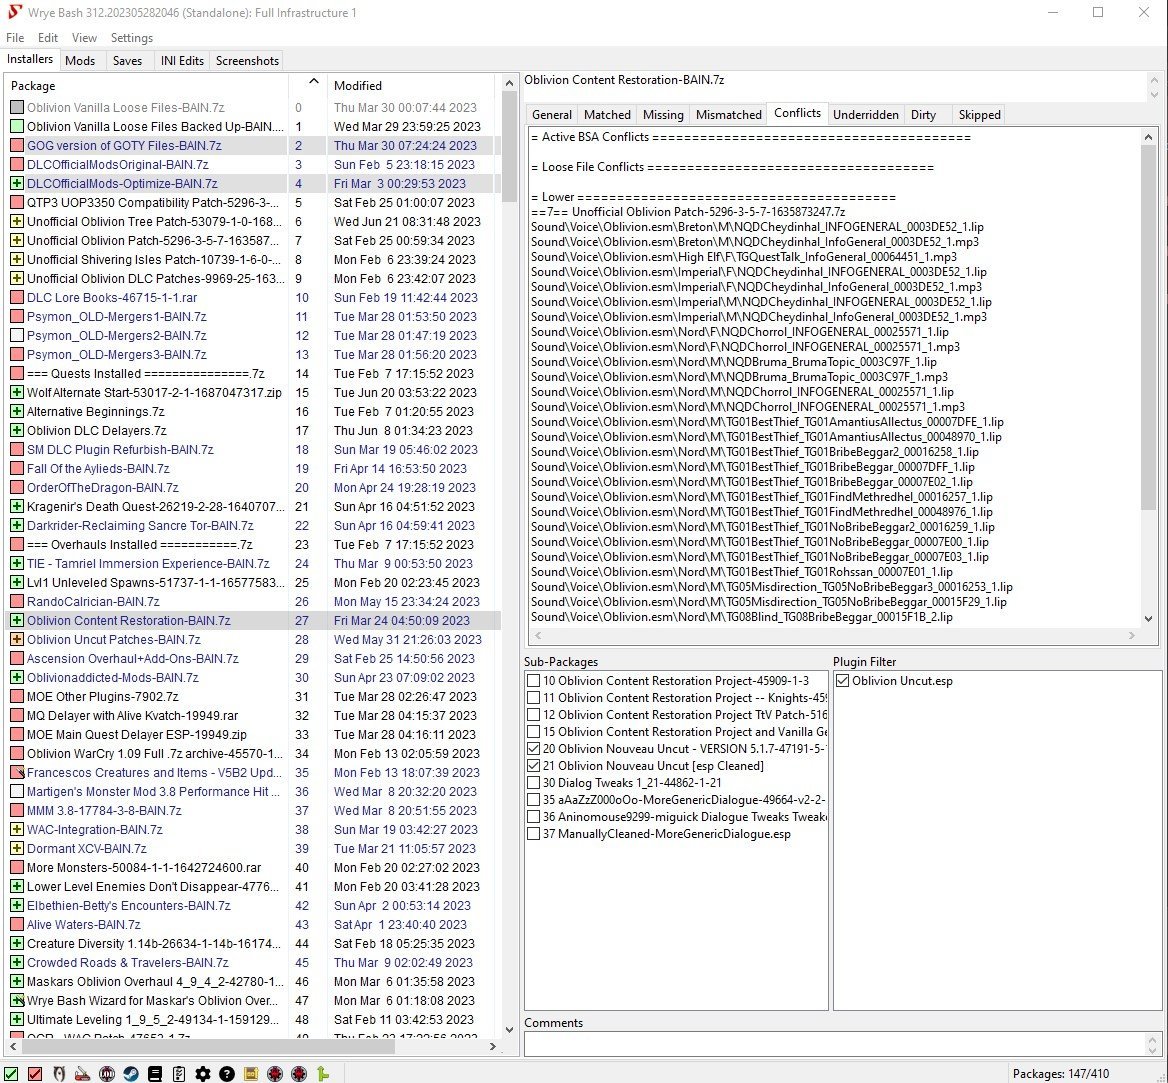The height and width of the screenshot is (1083, 1168).
Task: Show the Mismatched files tab
Action: tap(729, 115)
